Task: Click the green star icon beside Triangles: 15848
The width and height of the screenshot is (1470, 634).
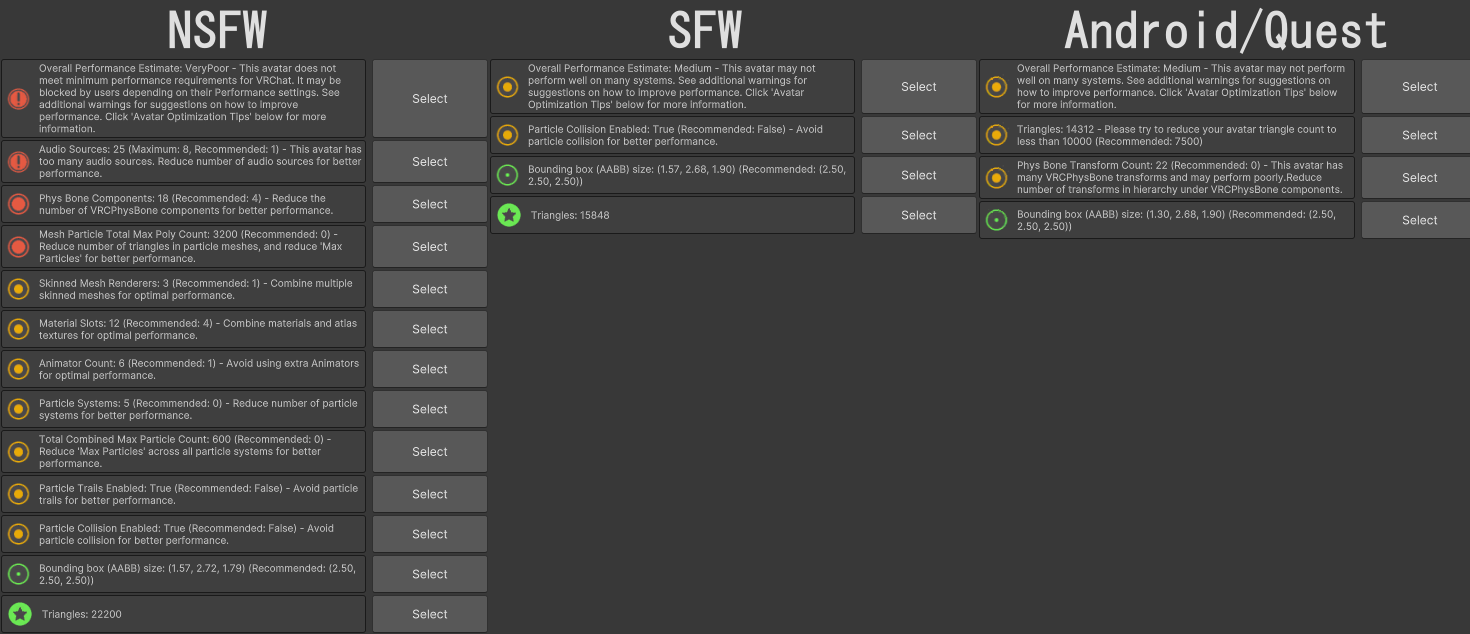Action: (508, 215)
